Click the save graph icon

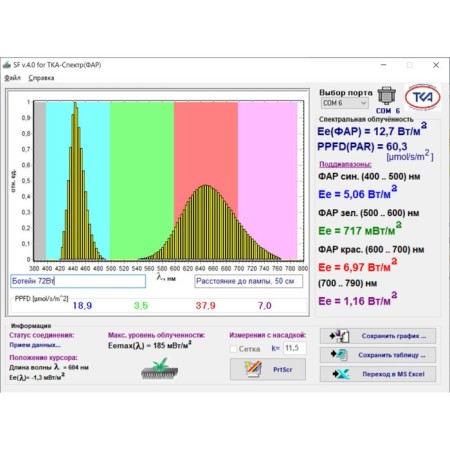click(339, 336)
